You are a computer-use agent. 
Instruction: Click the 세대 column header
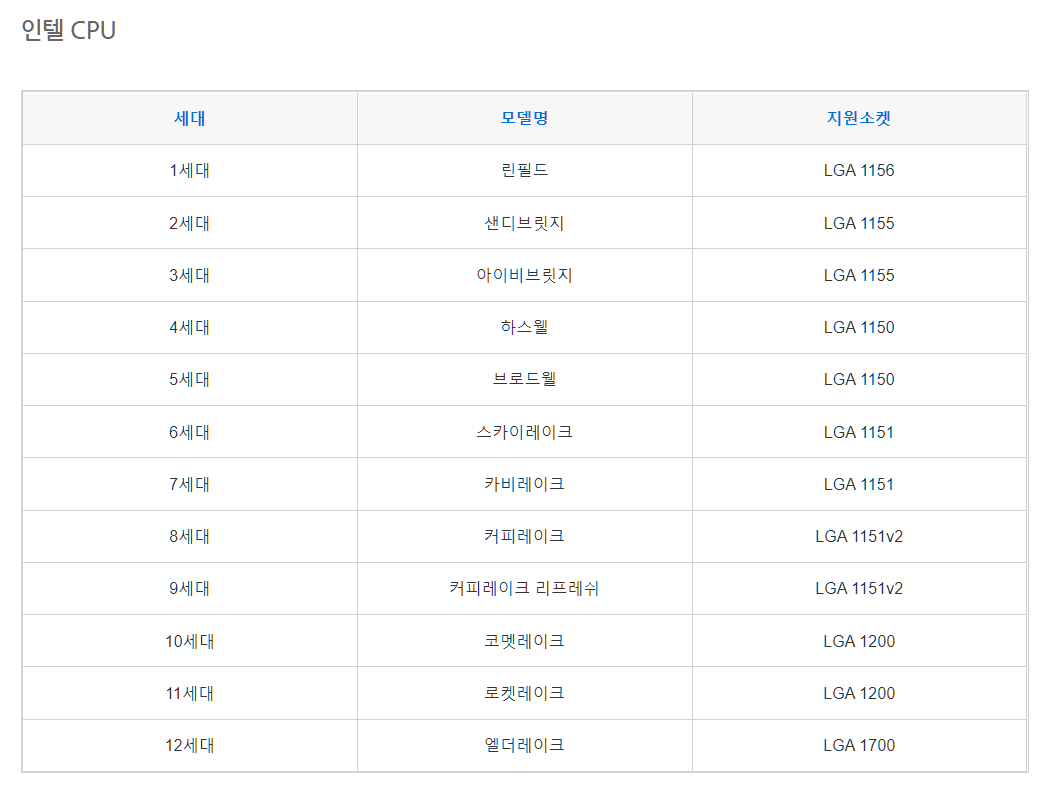click(x=189, y=118)
